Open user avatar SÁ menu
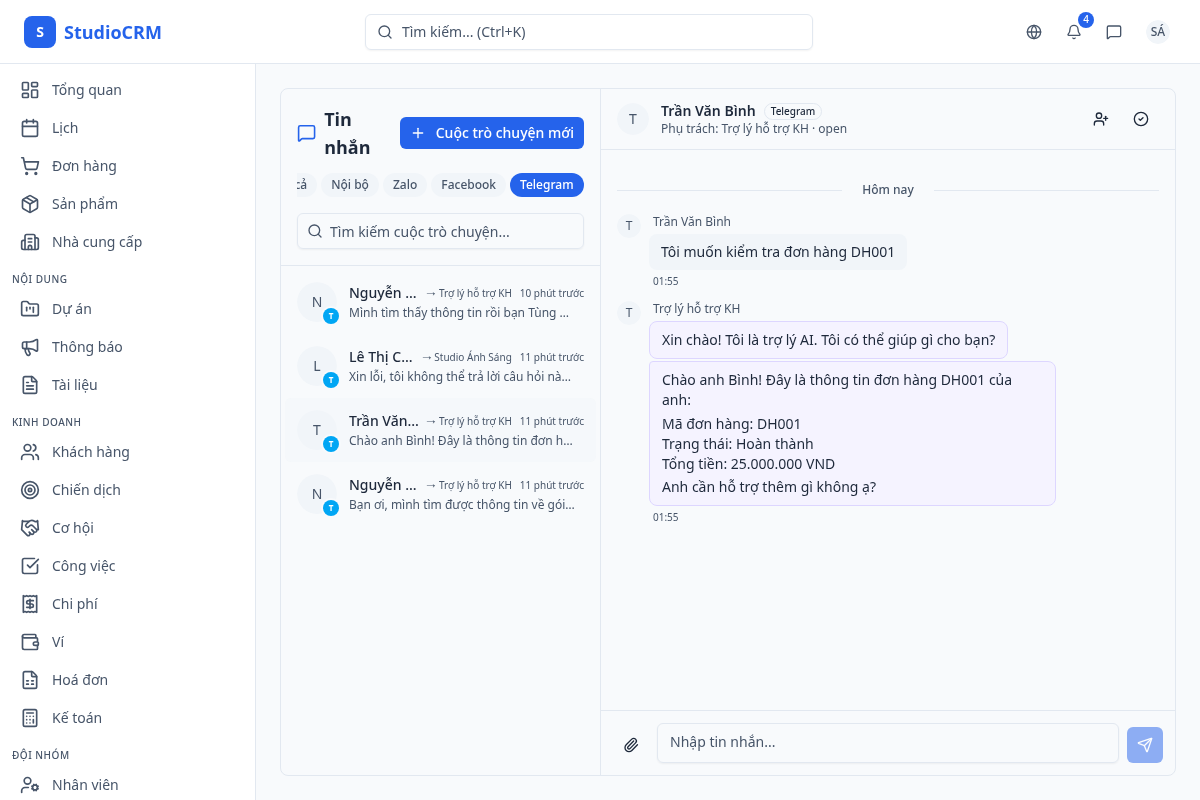 (x=1157, y=32)
